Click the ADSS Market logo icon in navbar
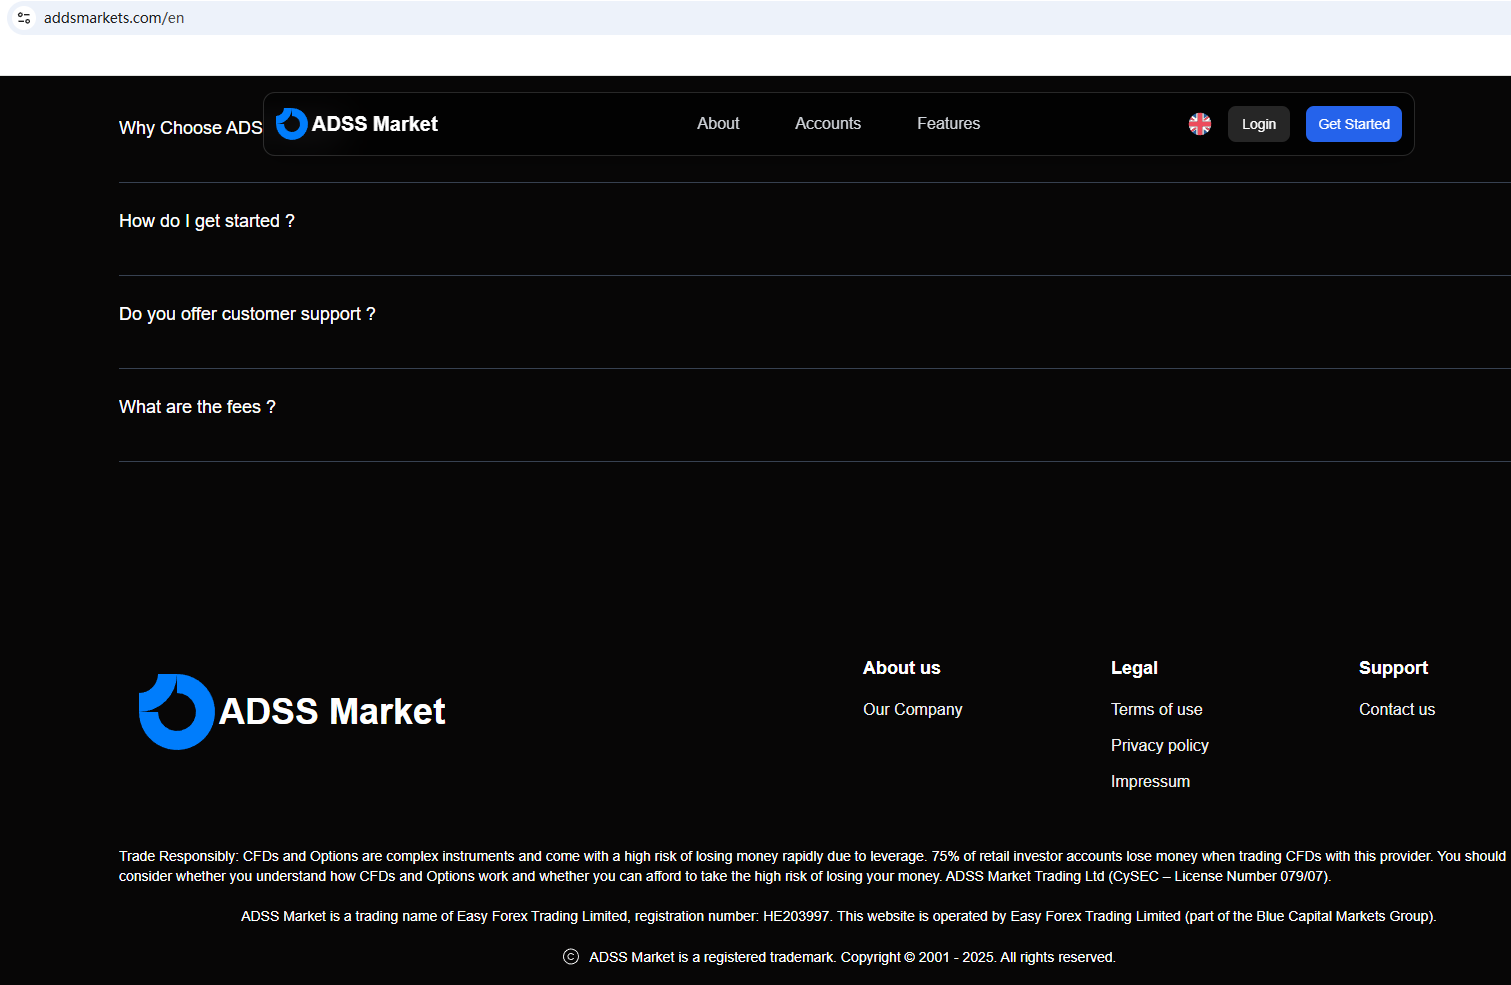1511x985 pixels. 291,124
